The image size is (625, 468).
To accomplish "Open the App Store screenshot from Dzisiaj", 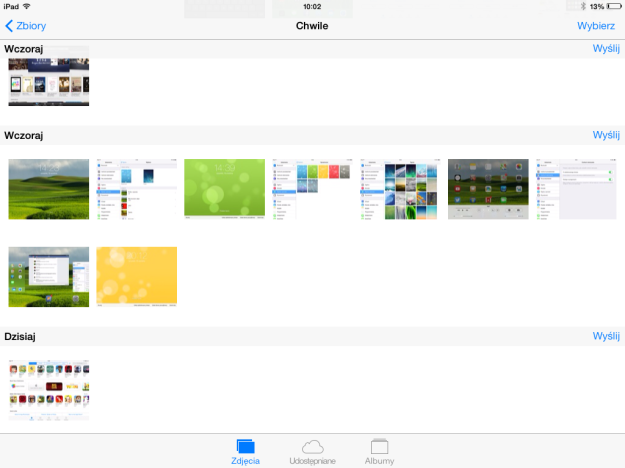I will pos(49,390).
